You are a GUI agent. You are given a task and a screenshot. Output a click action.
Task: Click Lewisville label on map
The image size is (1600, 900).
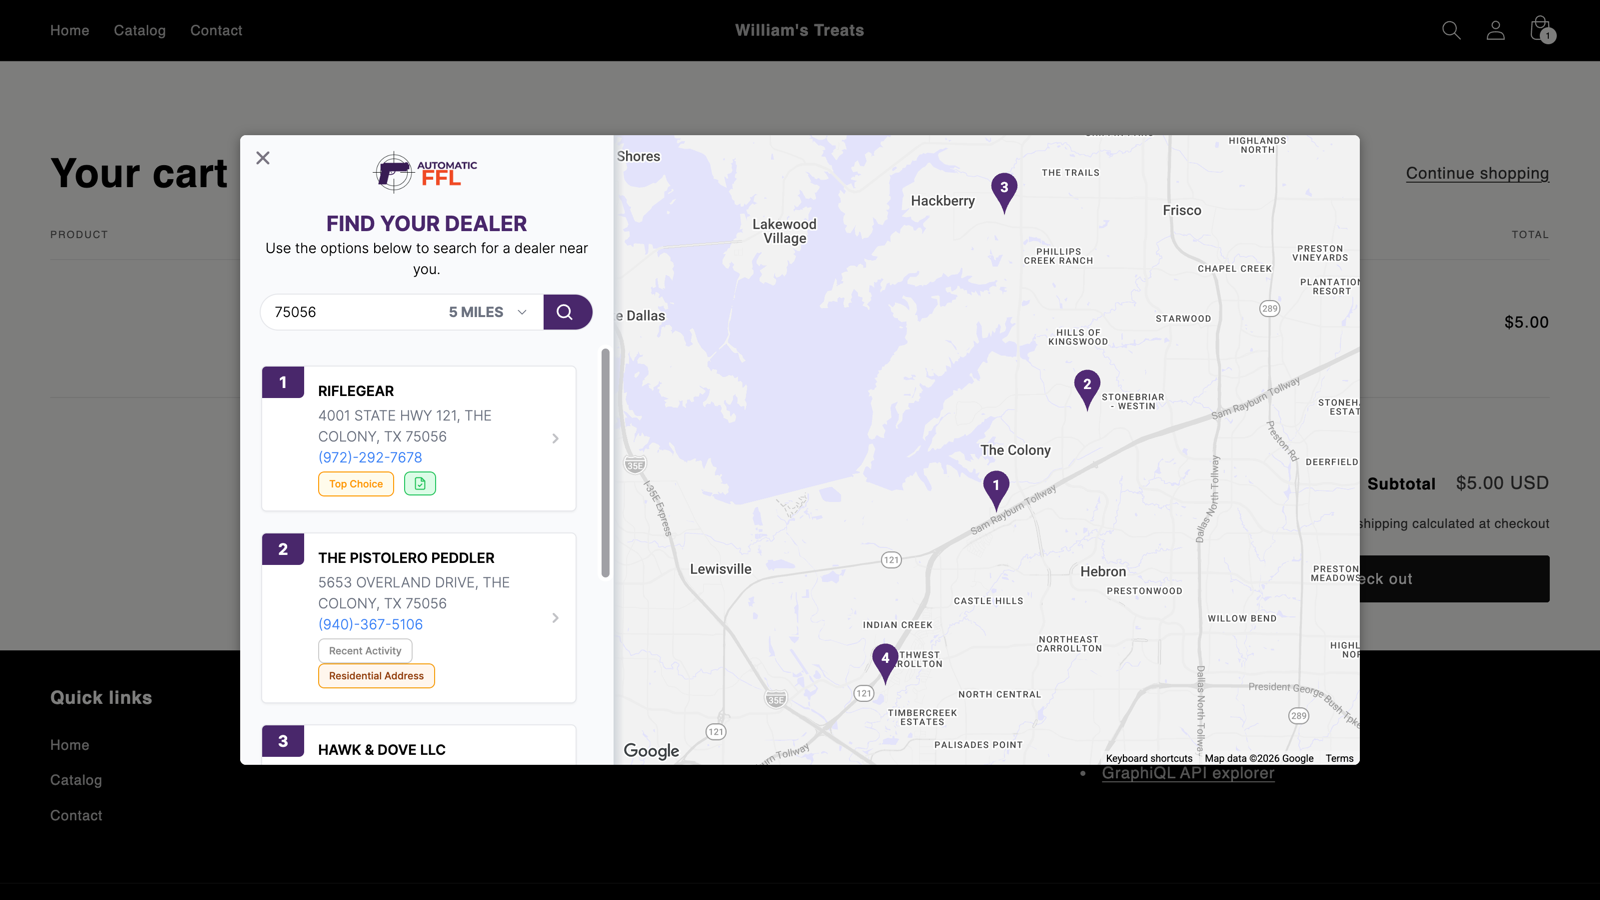pyautogui.click(x=720, y=569)
